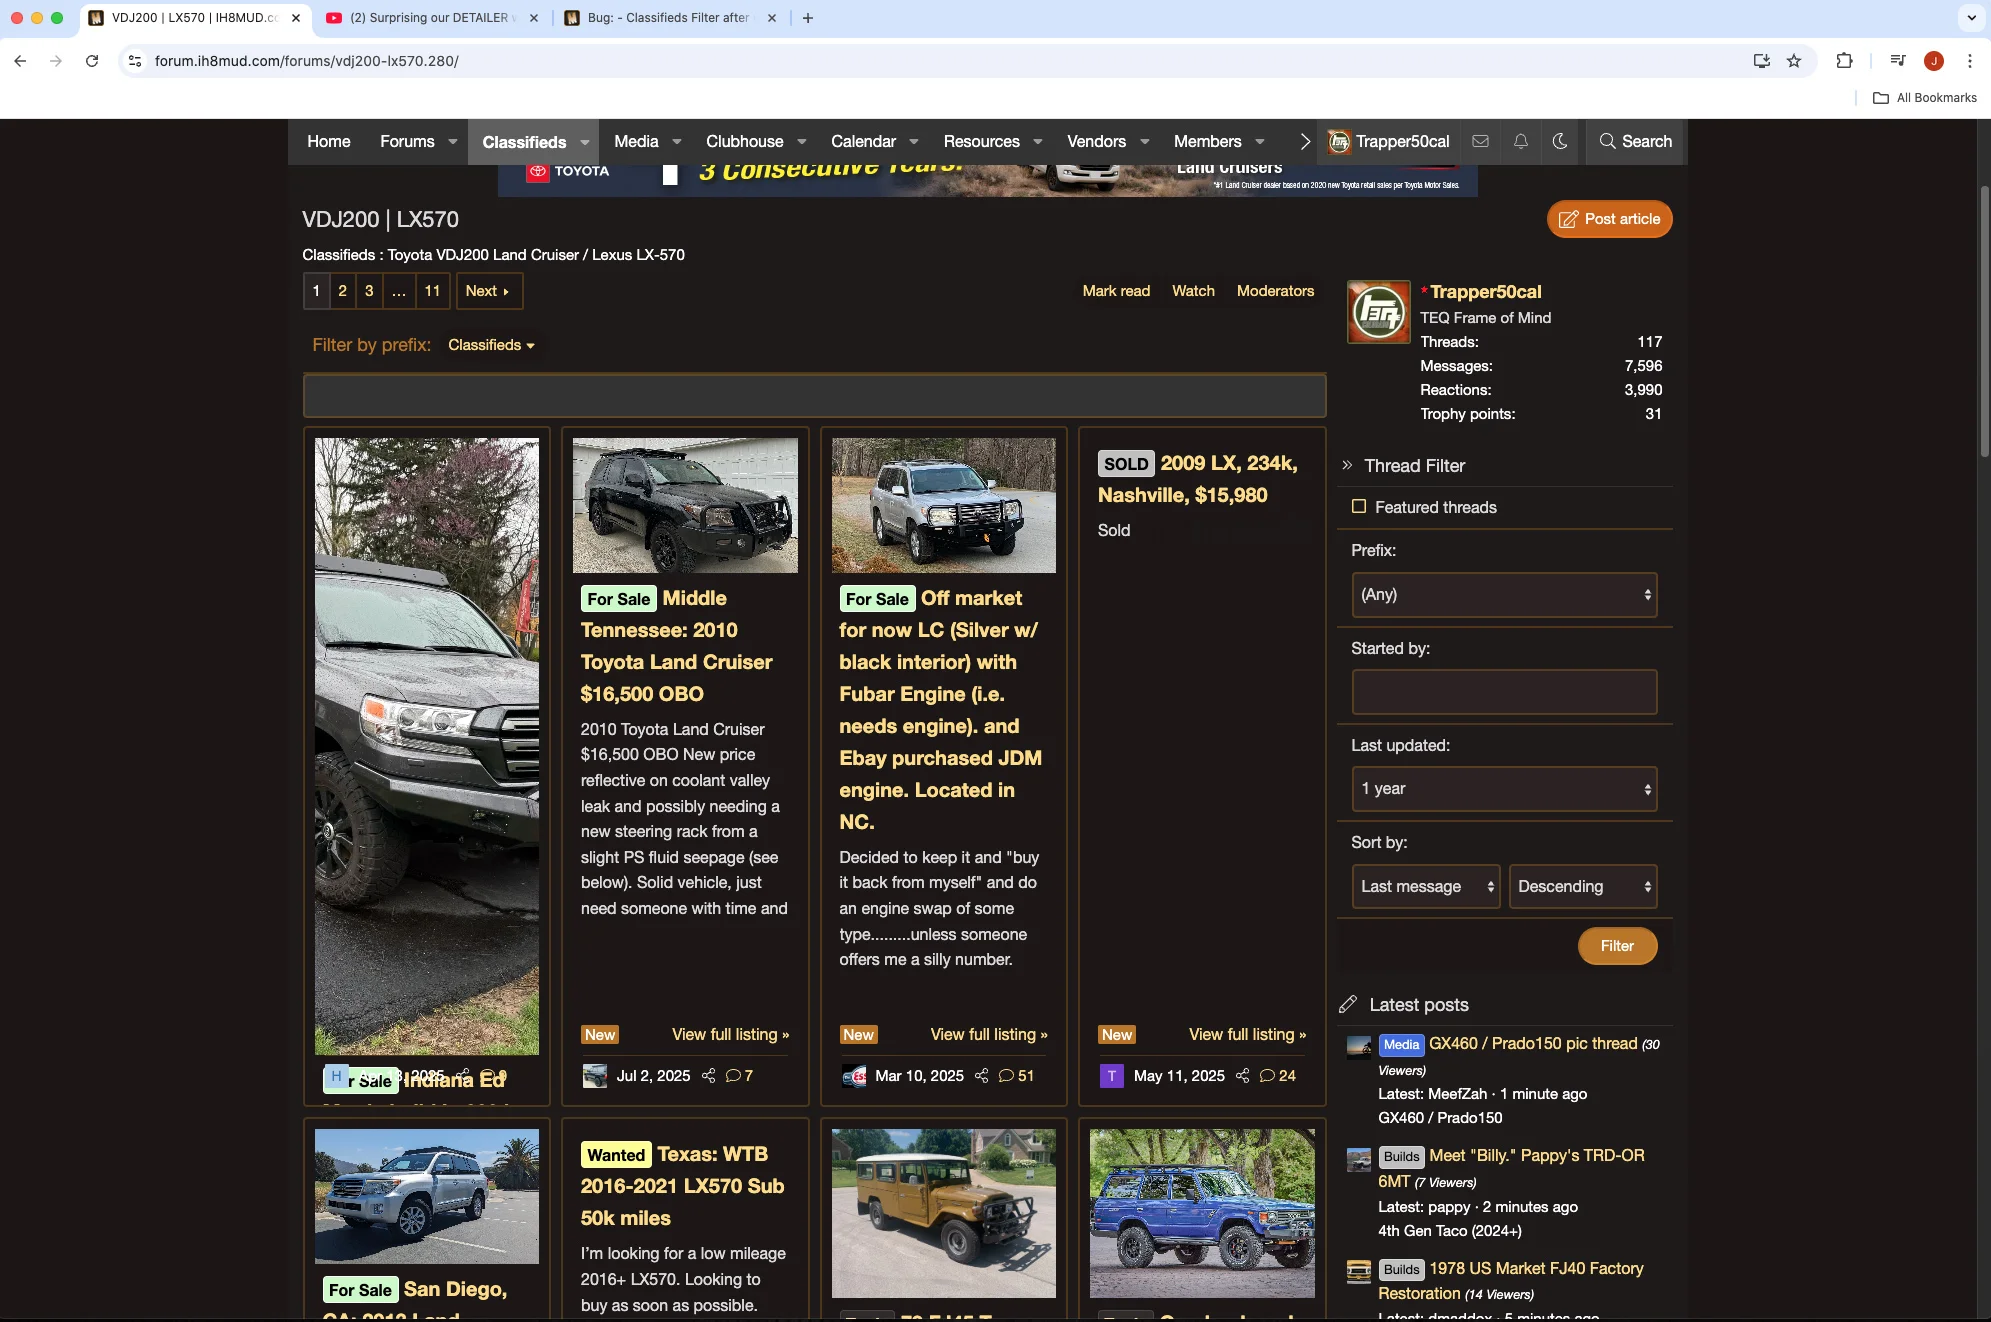Image resolution: width=1991 pixels, height=1322 pixels.
Task: Open the Last updated 1 year dropdown
Action: pos(1504,789)
